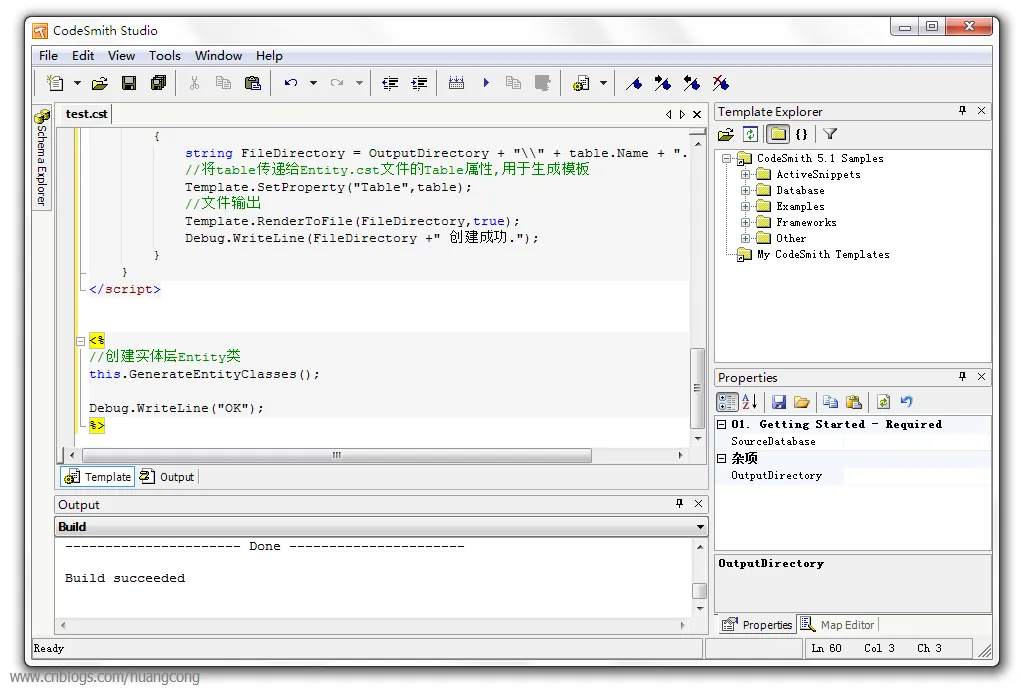This screenshot has width=1032, height=695.
Task: Click the save icon in Properties toolbar
Action: 778,402
